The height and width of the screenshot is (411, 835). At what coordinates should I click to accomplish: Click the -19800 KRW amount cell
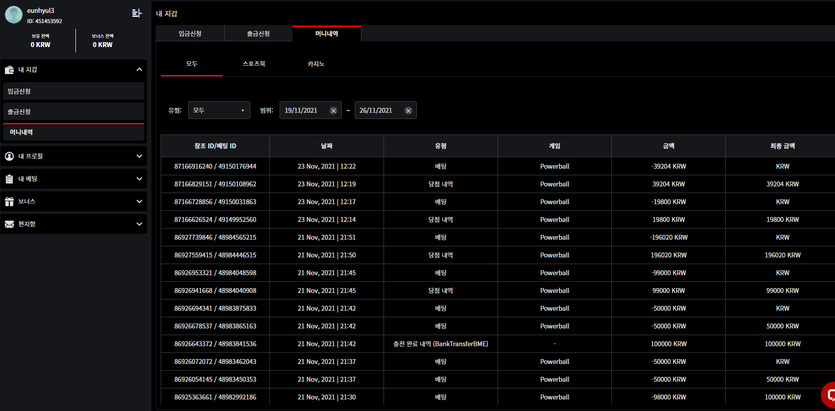point(668,202)
